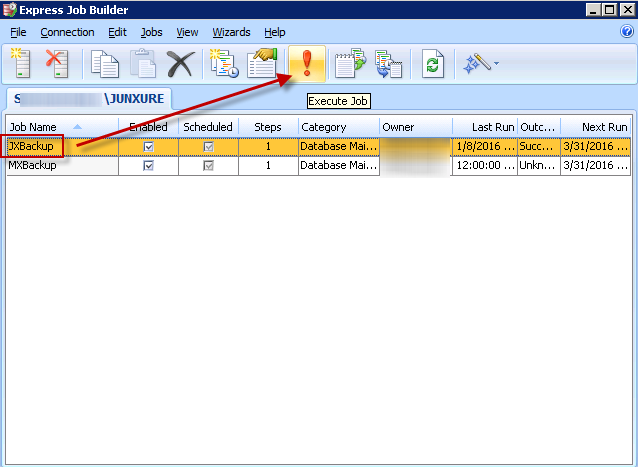638x467 pixels.
Task: Click the disconnect server icon with red X
Action: [57, 63]
